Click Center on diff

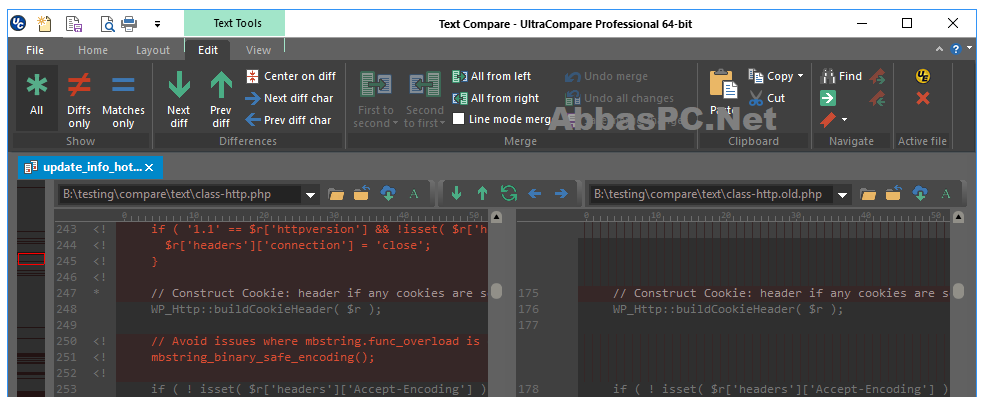coord(291,76)
